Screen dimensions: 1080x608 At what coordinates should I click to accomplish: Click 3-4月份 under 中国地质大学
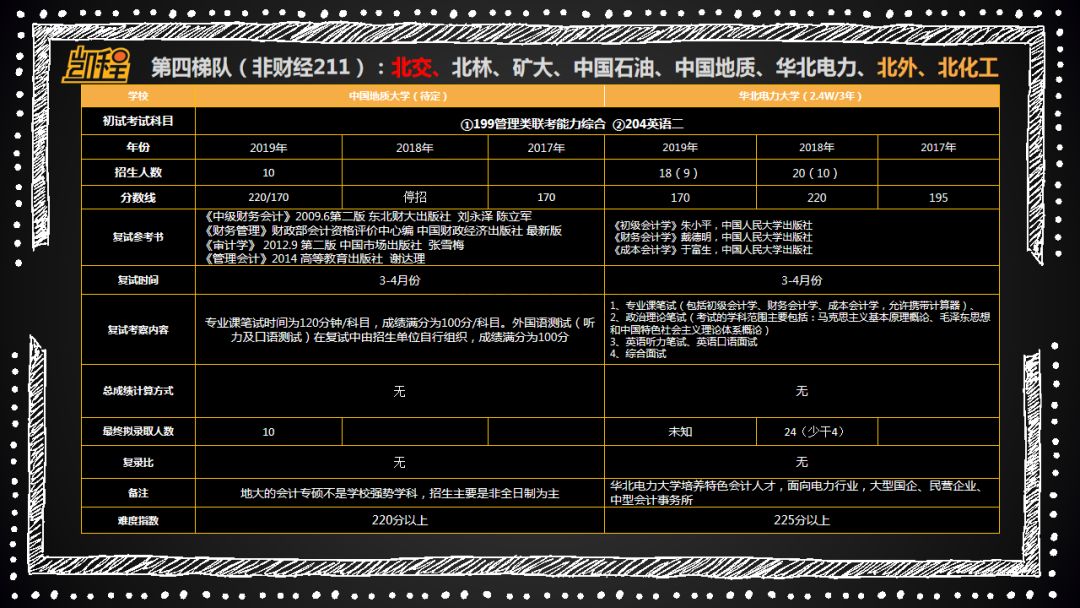point(399,280)
